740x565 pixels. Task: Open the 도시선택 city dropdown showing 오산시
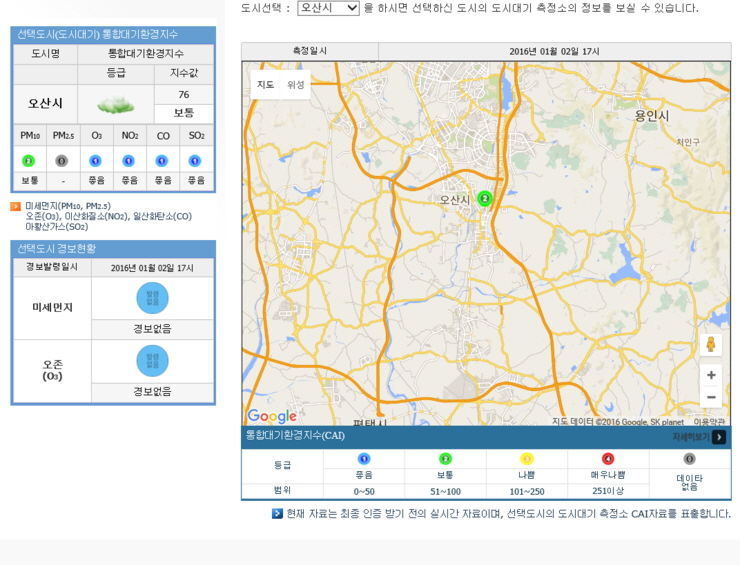pos(328,8)
